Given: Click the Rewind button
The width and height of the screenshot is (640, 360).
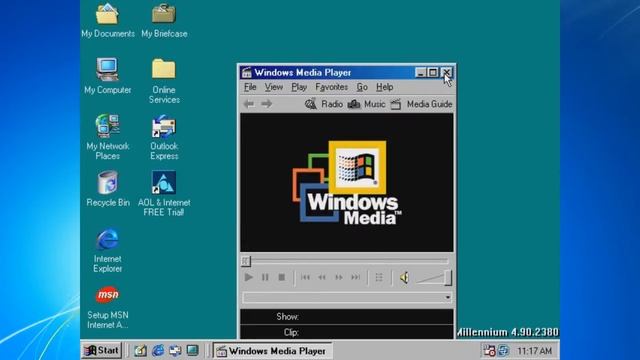Looking at the screenshot, I should point(322,278).
